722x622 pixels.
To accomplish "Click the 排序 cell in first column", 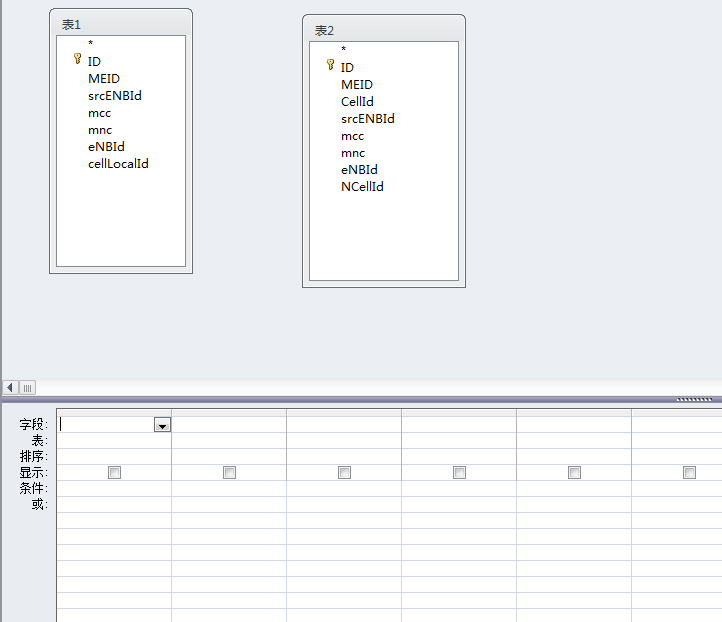I will click(x=114, y=456).
